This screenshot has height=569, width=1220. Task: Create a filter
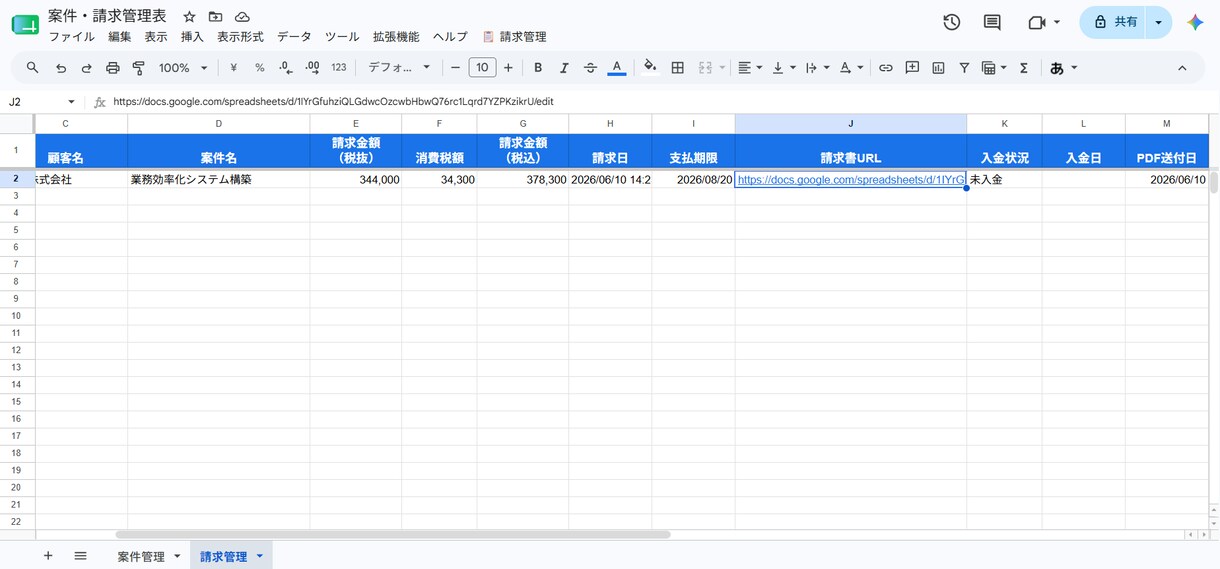point(964,68)
